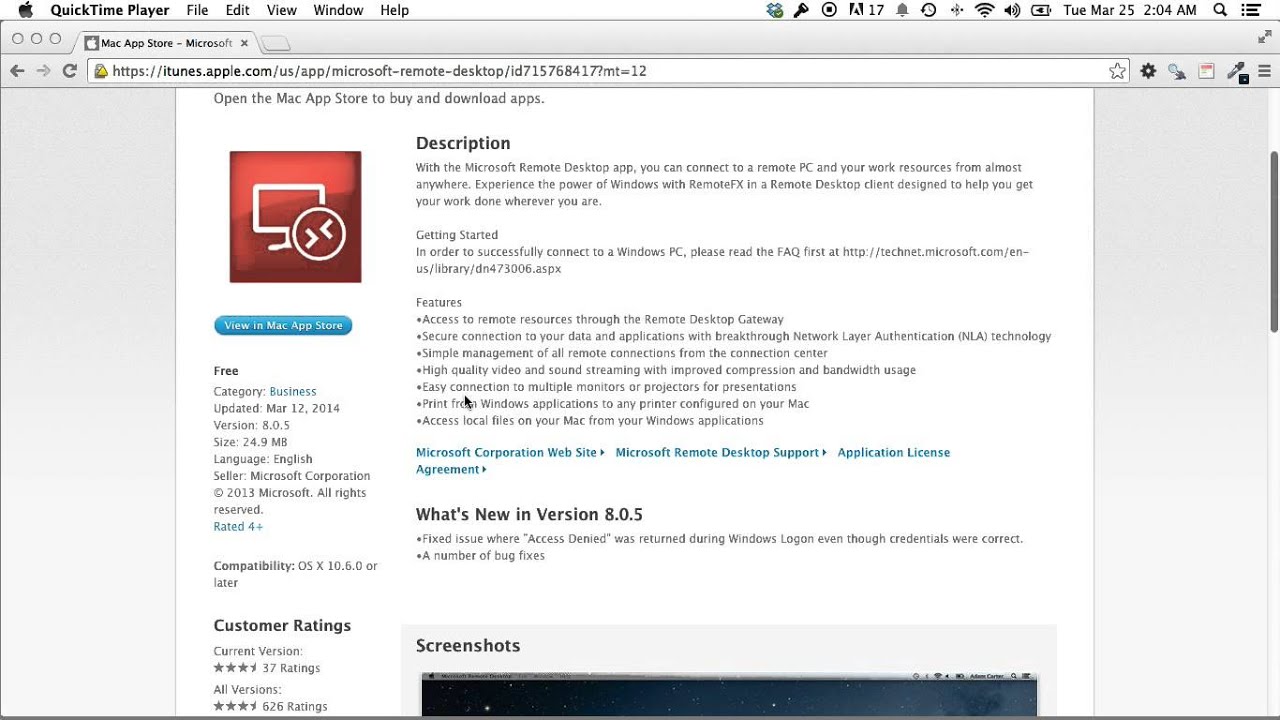Click 'Open the Mac App Store to buy' text
Screen dimensions: 1280x720
click(x=379, y=98)
